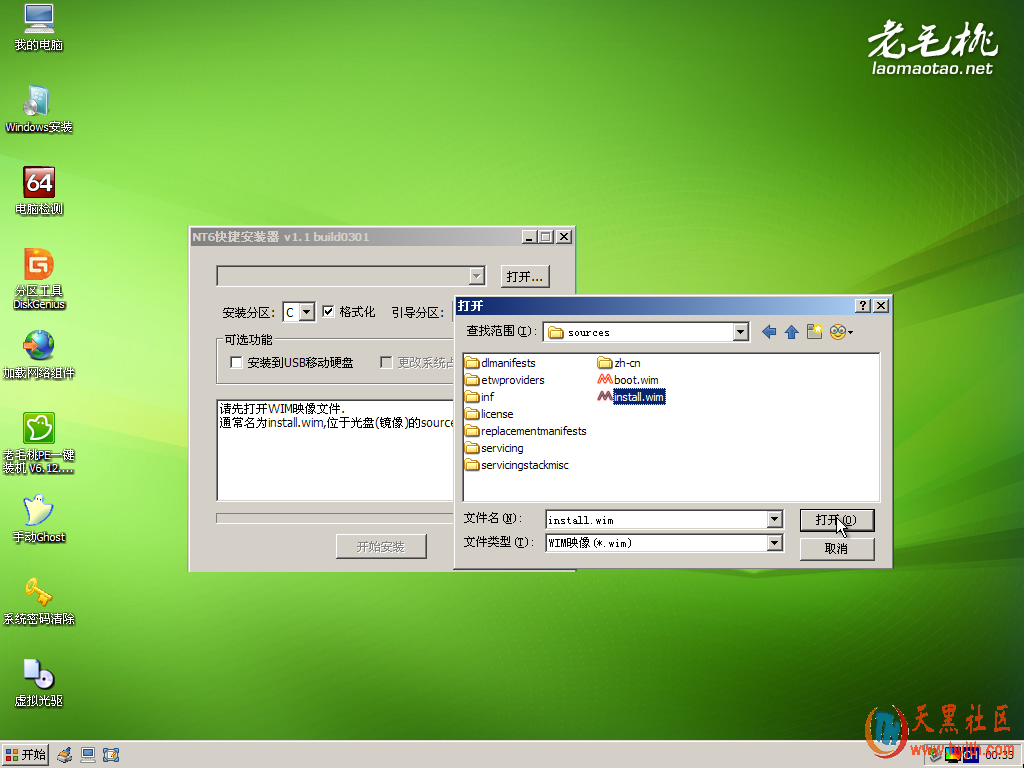Click the 打开(O) button in file dialog
Image resolution: width=1024 pixels, height=768 pixels.
coord(837,520)
